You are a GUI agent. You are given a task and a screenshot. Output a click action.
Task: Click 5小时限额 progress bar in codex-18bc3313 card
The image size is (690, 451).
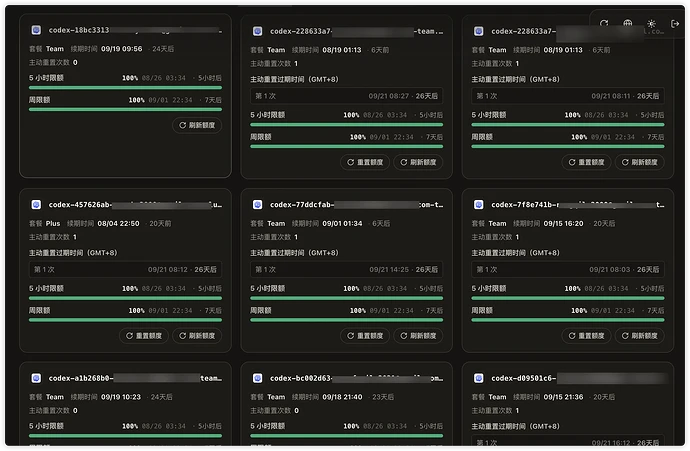click(125, 88)
